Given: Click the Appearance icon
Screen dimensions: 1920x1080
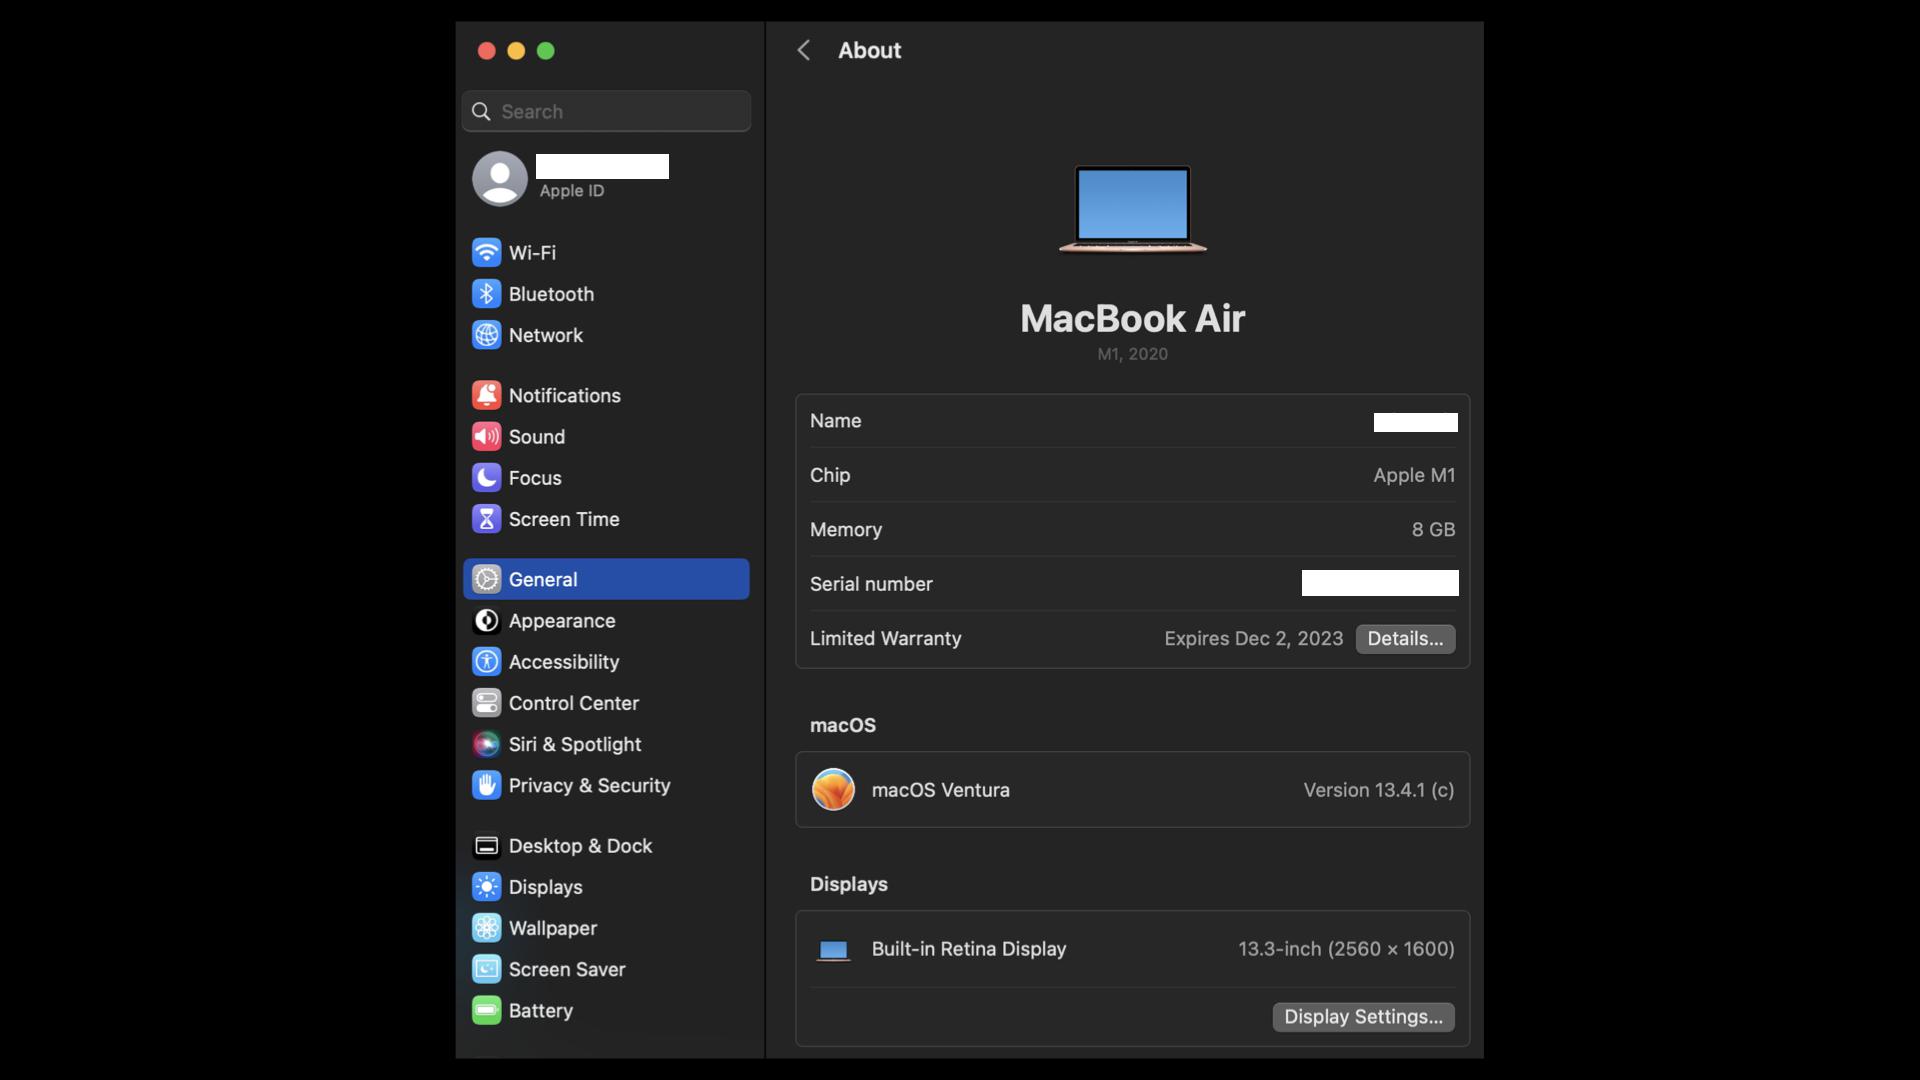Looking at the screenshot, I should [486, 621].
